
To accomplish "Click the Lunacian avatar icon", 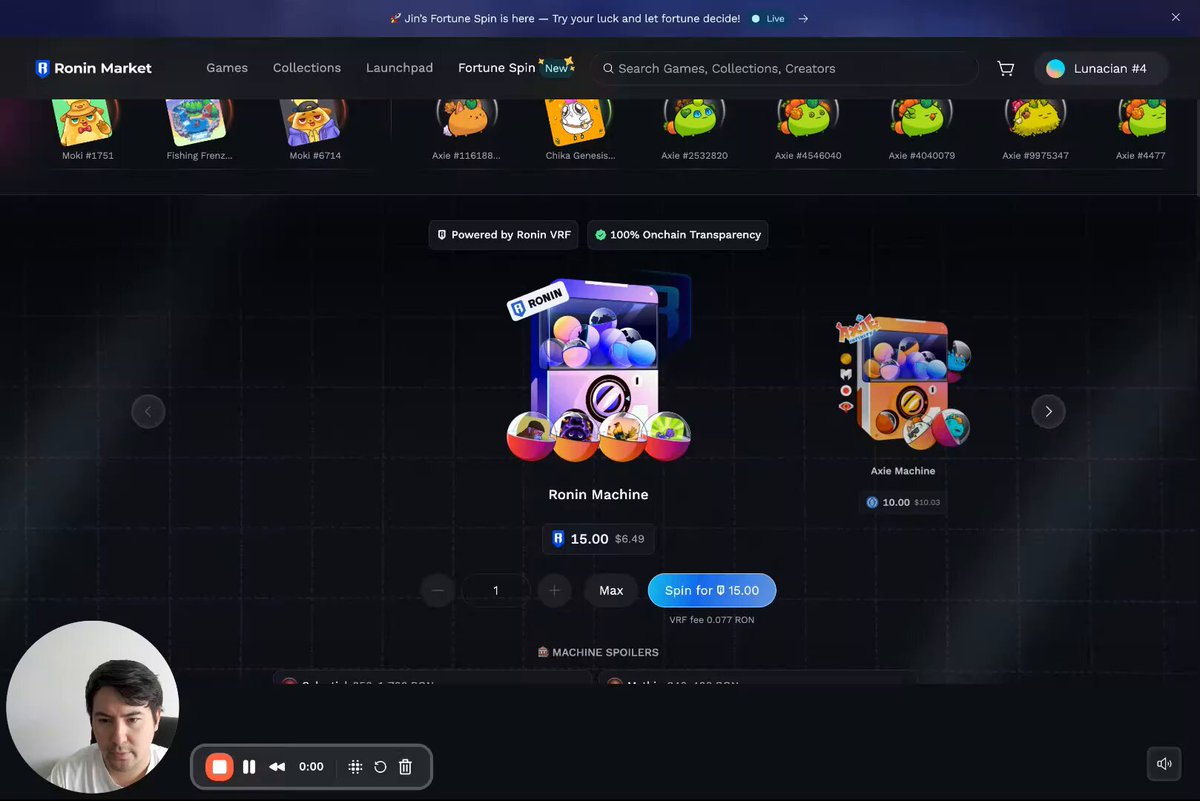I will pyautogui.click(x=1055, y=68).
